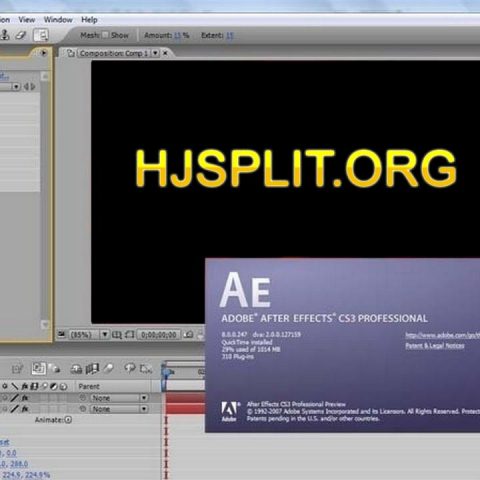The image size is (480, 480).
Task: Enable the Motion Blur master icon
Action: [x=108, y=368]
